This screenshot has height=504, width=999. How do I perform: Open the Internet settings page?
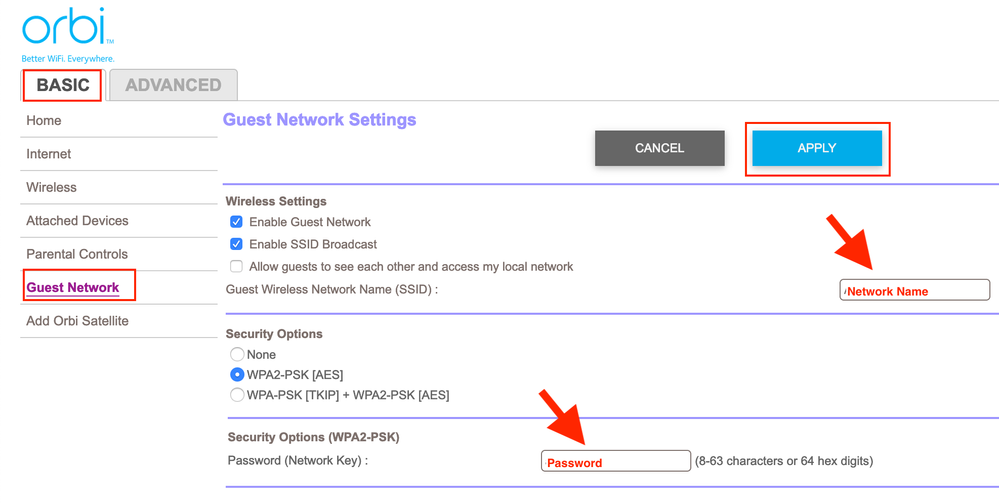pyautogui.click(x=49, y=154)
